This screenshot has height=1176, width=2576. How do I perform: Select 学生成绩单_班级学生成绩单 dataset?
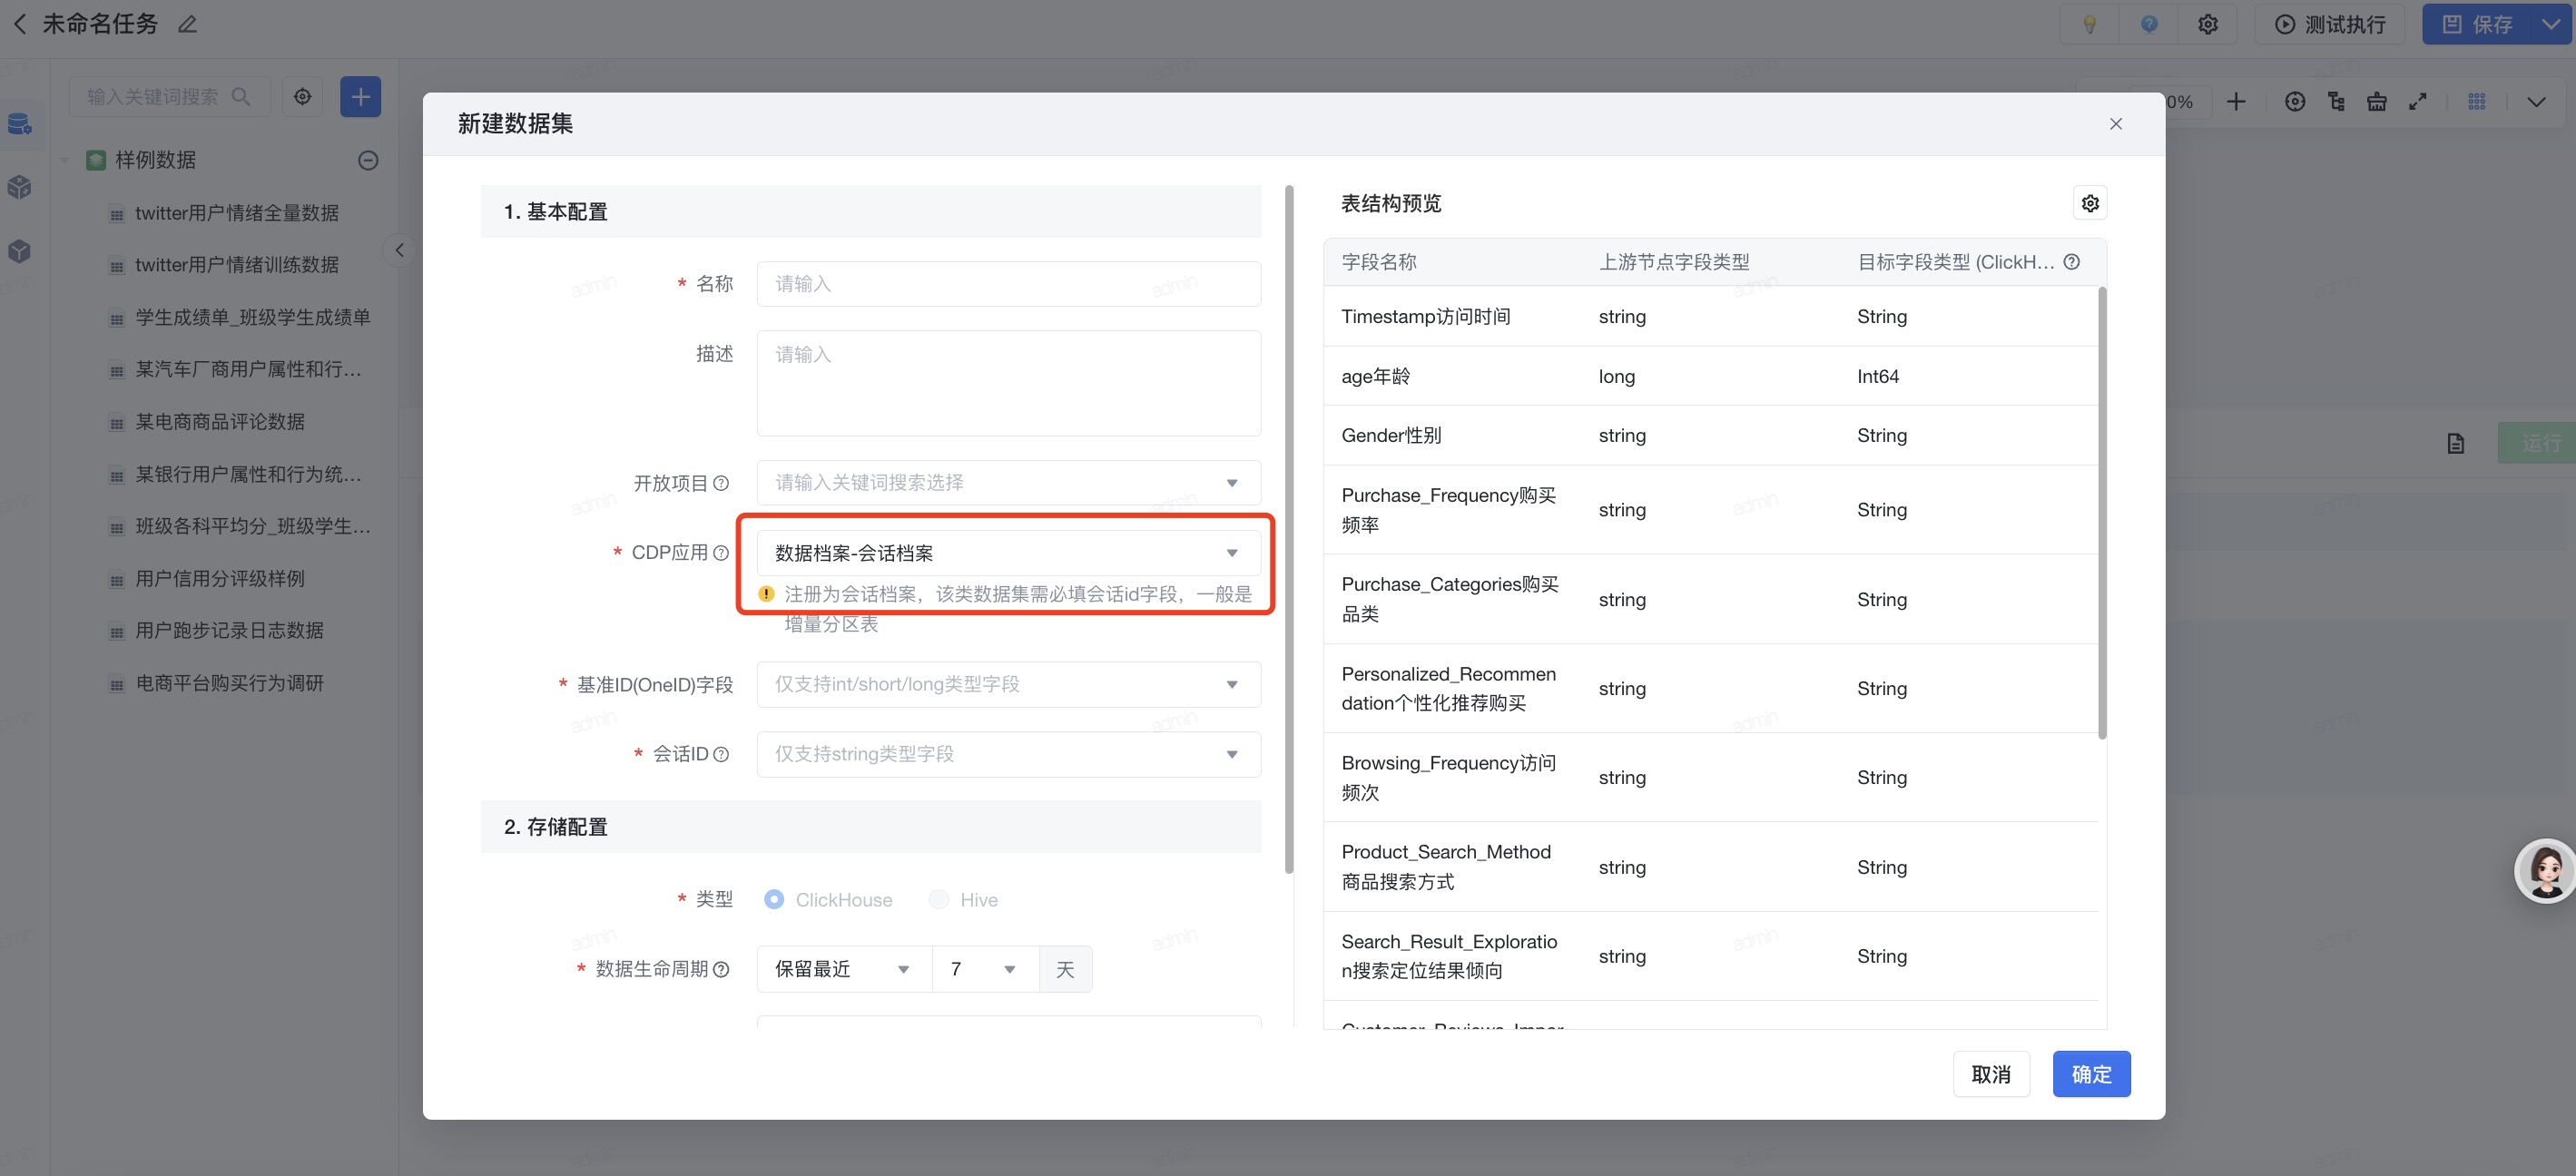click(x=252, y=317)
